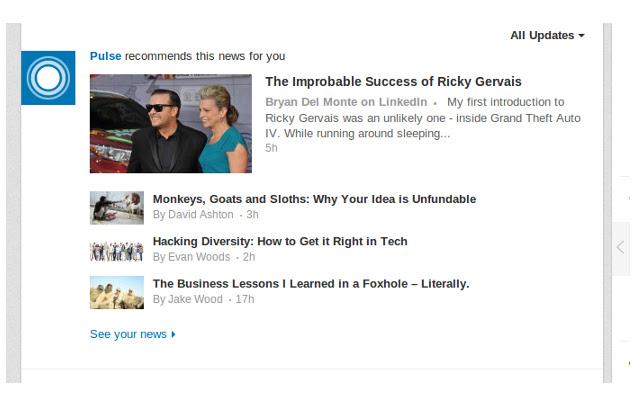This screenshot has width=640, height=400.
Task: Open 'Hacking Diversity' article headline
Action: click(x=280, y=241)
